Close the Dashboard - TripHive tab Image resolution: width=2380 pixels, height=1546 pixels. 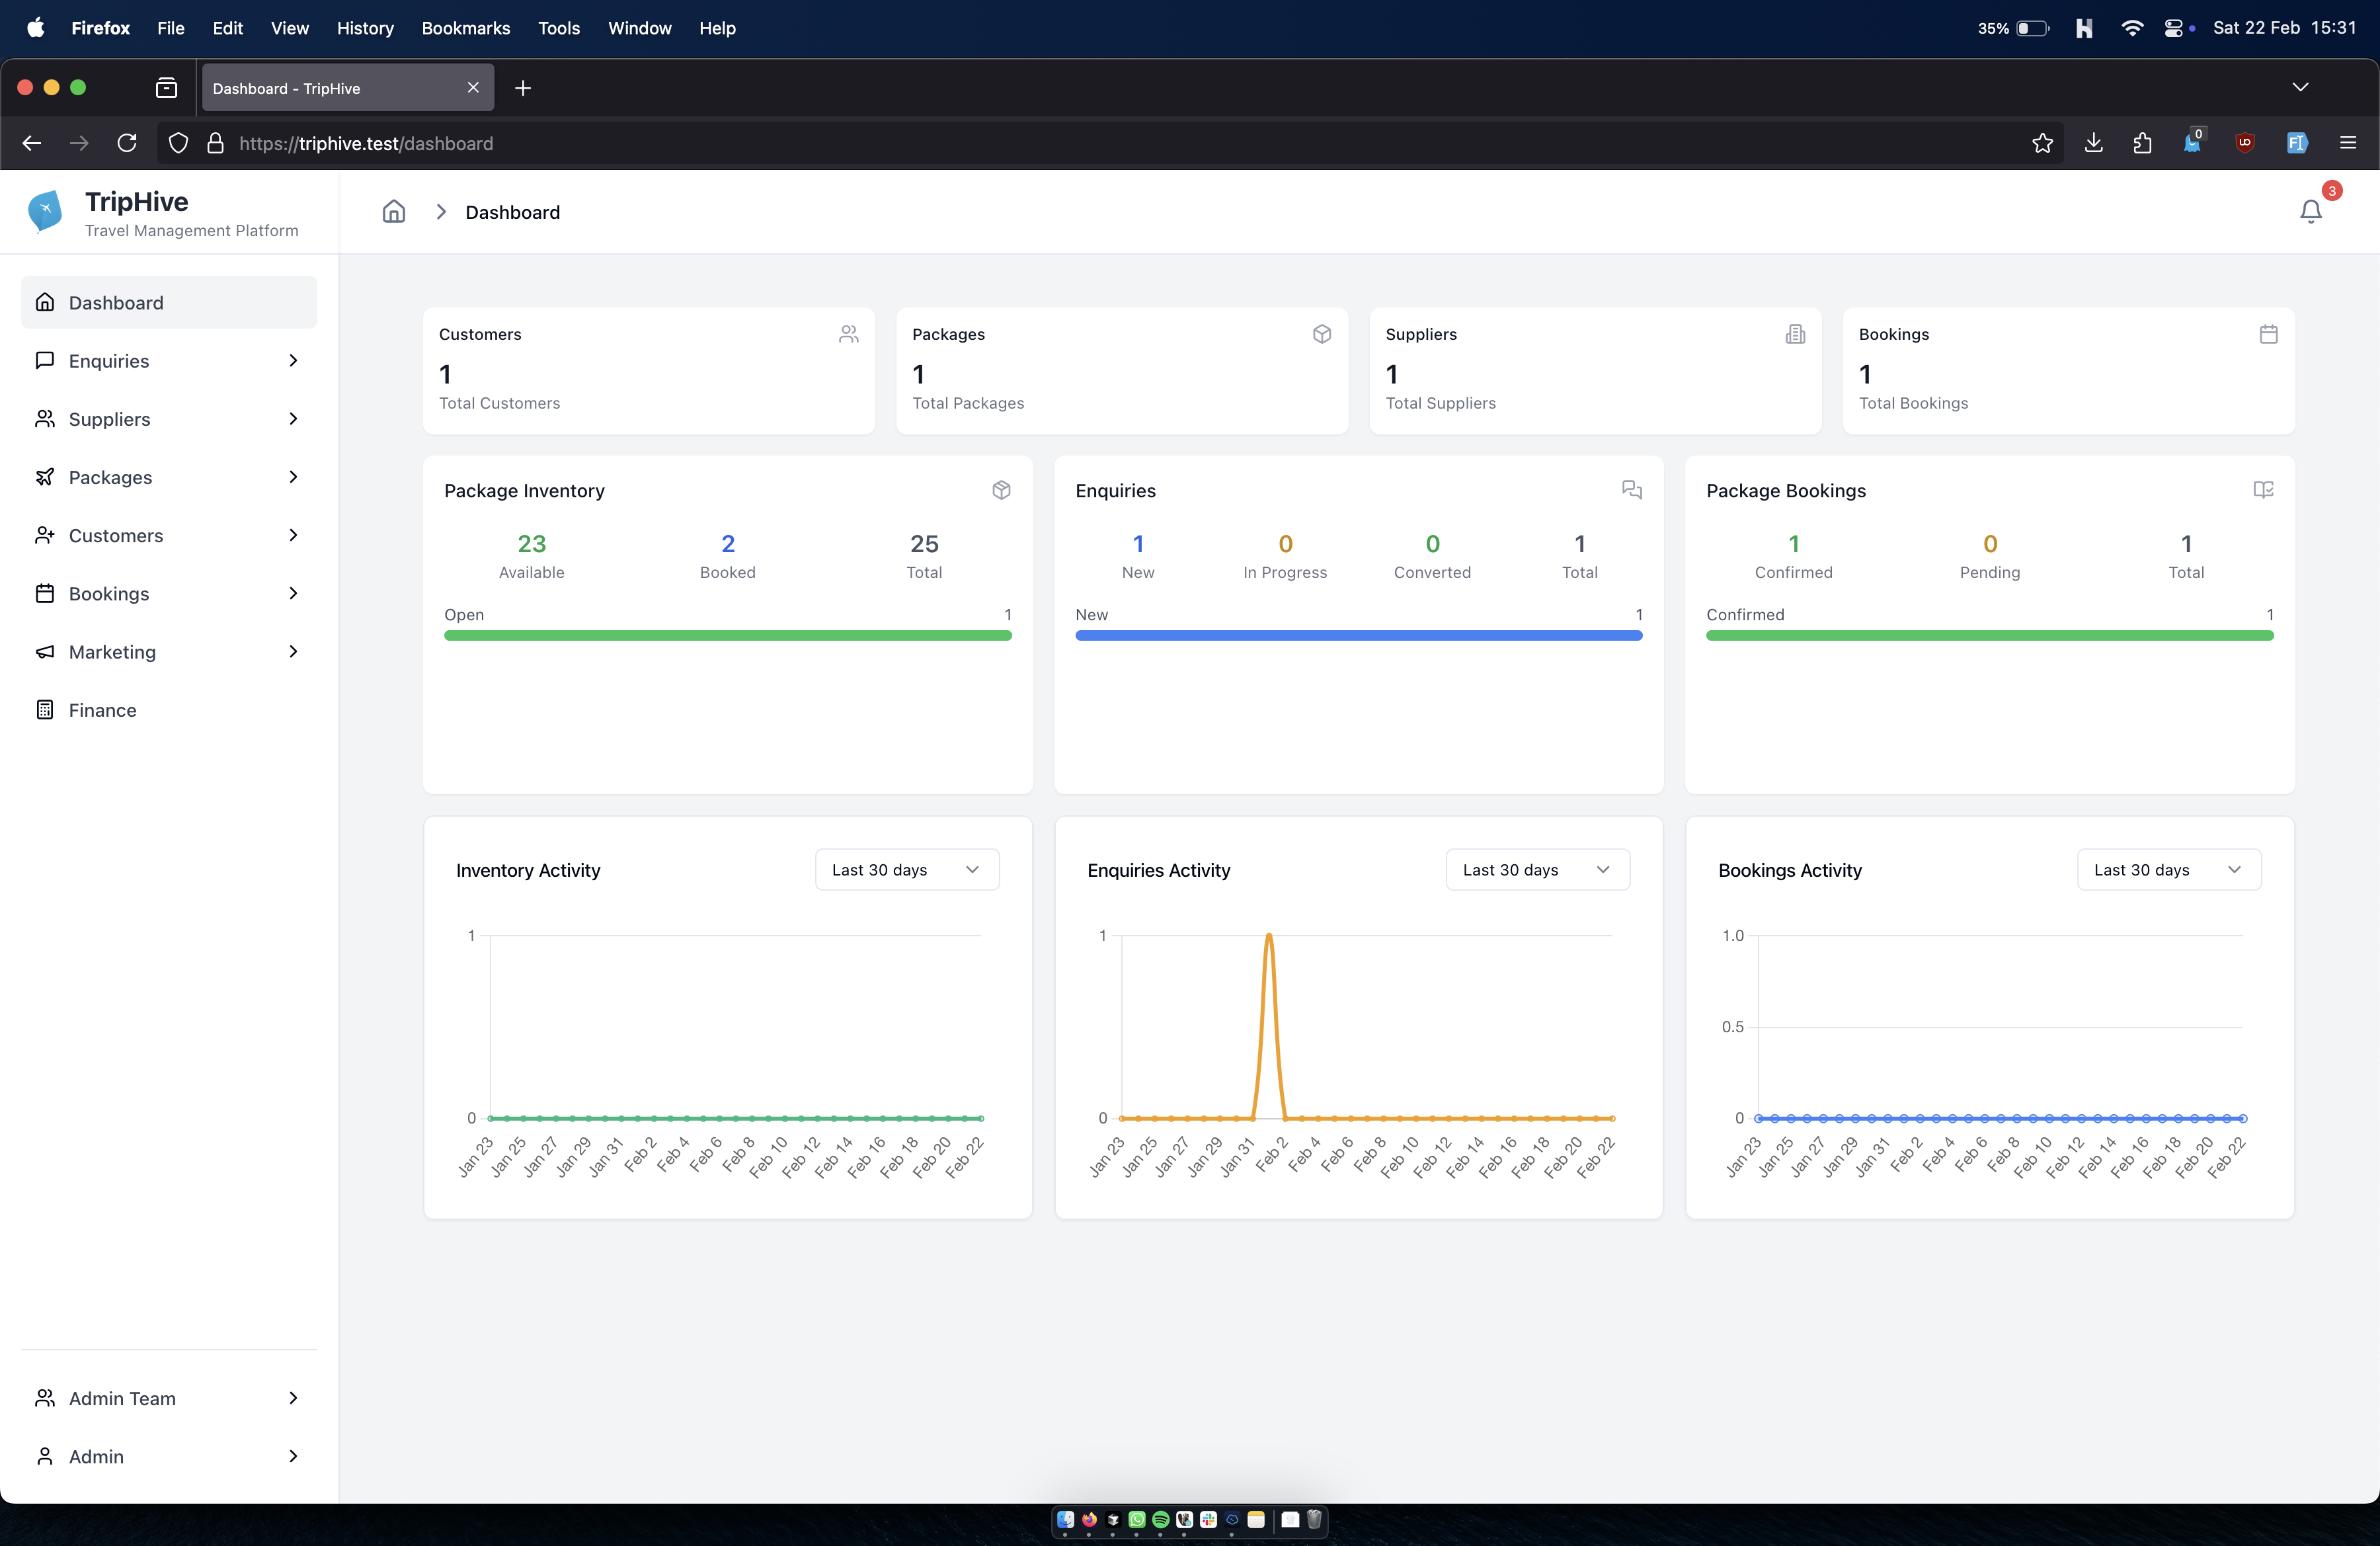(x=473, y=88)
